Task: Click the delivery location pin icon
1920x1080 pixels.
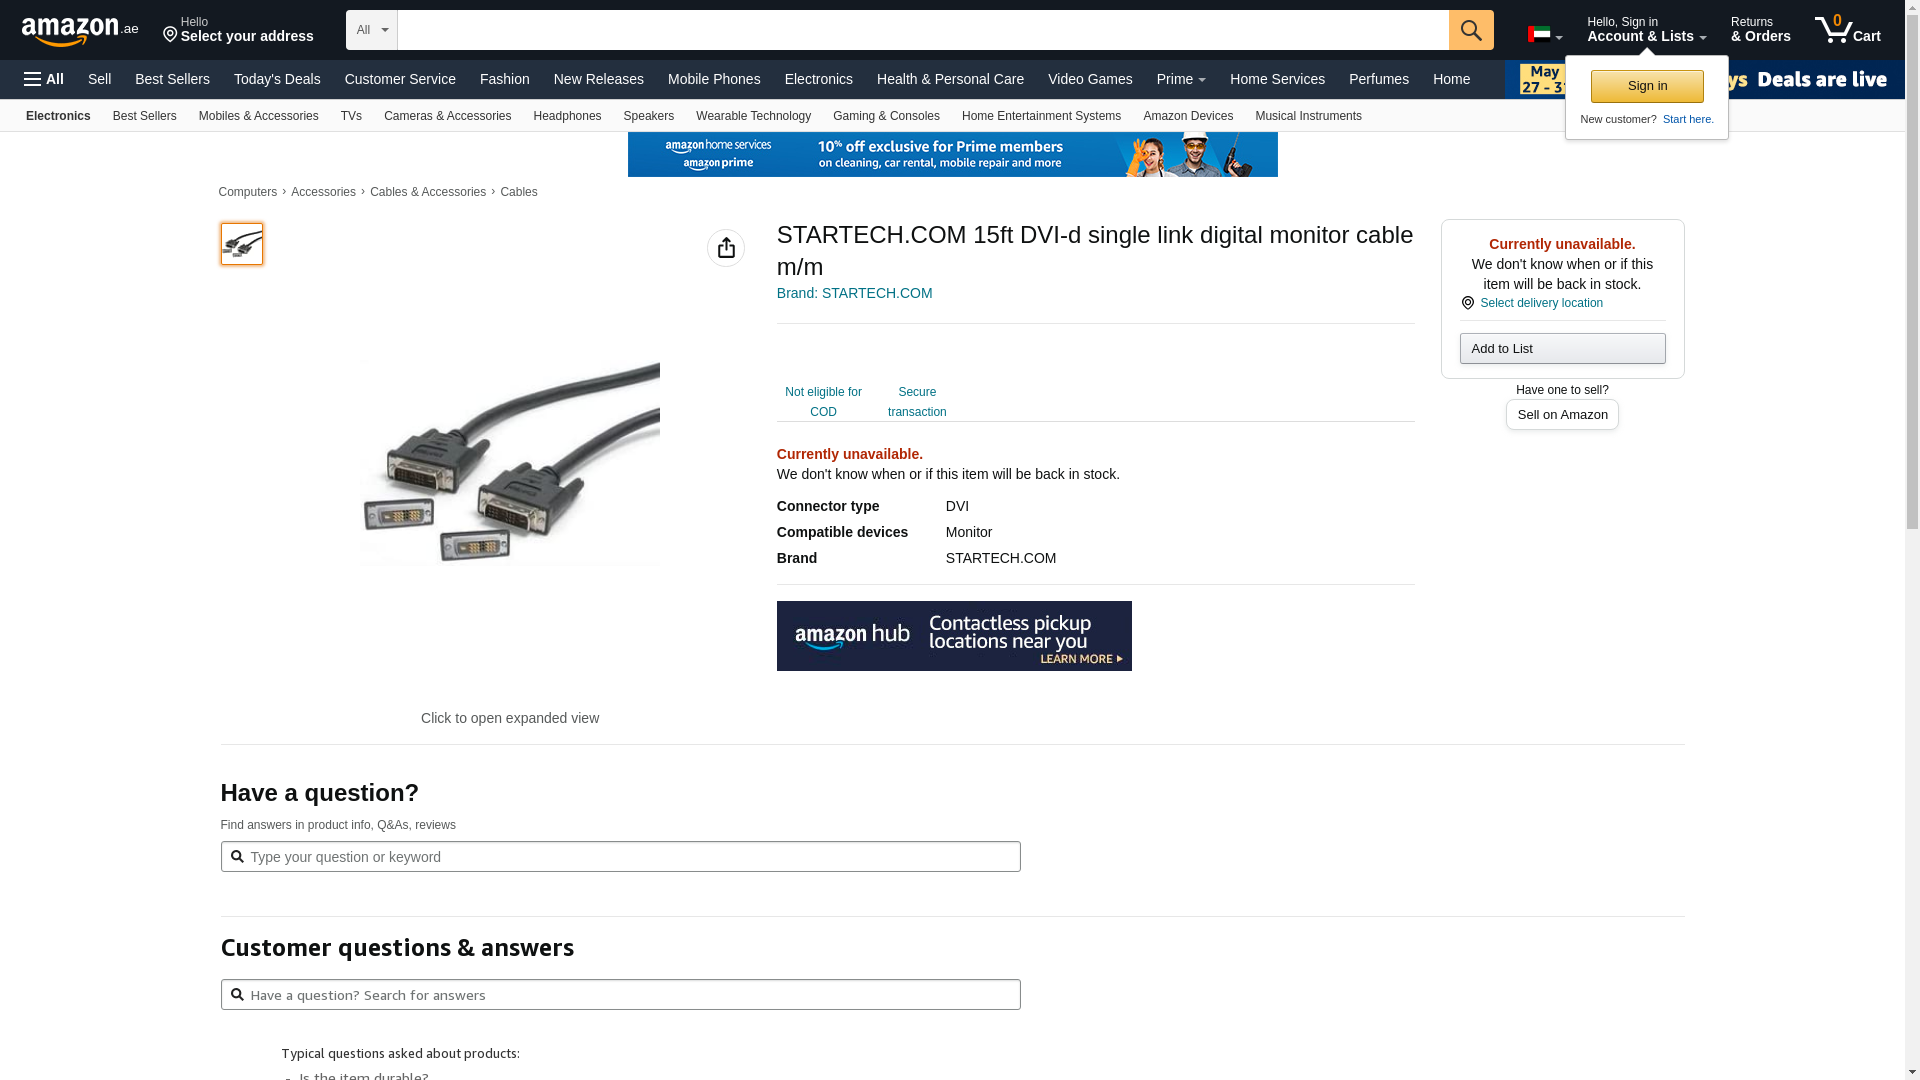Action: coord(1467,303)
